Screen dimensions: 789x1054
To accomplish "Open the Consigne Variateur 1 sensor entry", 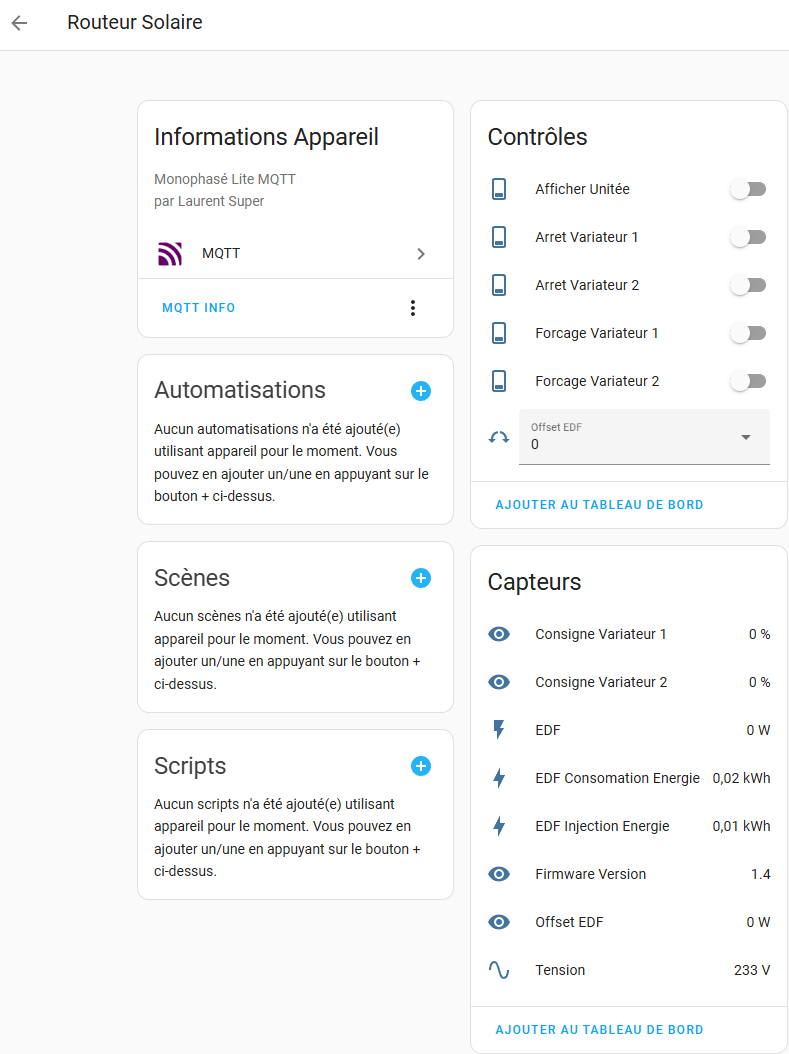I will pos(600,634).
